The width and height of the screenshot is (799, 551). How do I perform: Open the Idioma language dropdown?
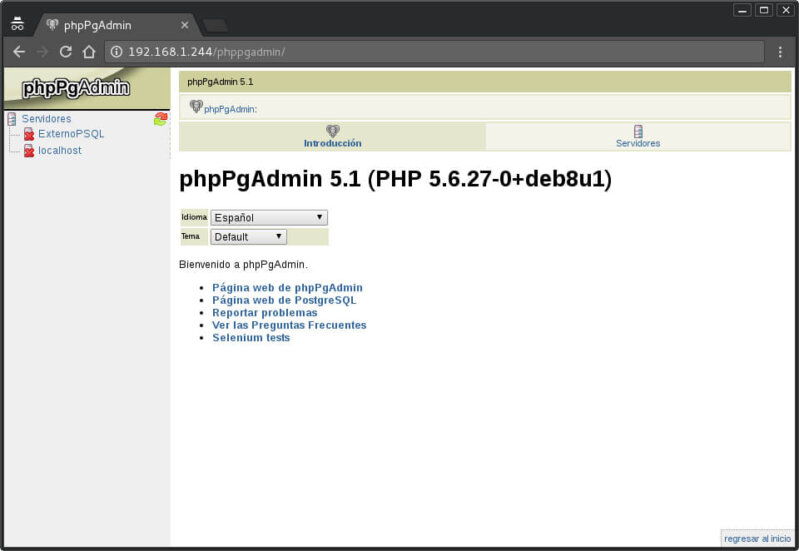pos(269,218)
